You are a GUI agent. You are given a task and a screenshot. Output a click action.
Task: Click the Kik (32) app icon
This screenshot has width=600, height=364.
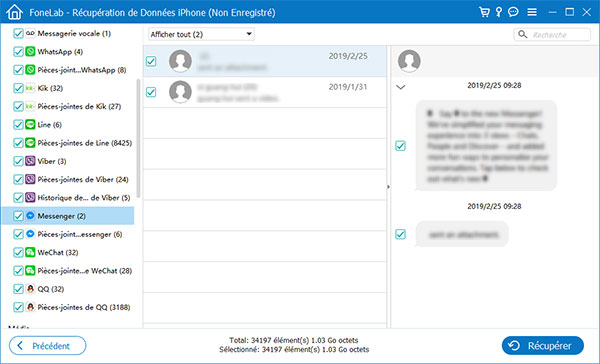click(30, 88)
